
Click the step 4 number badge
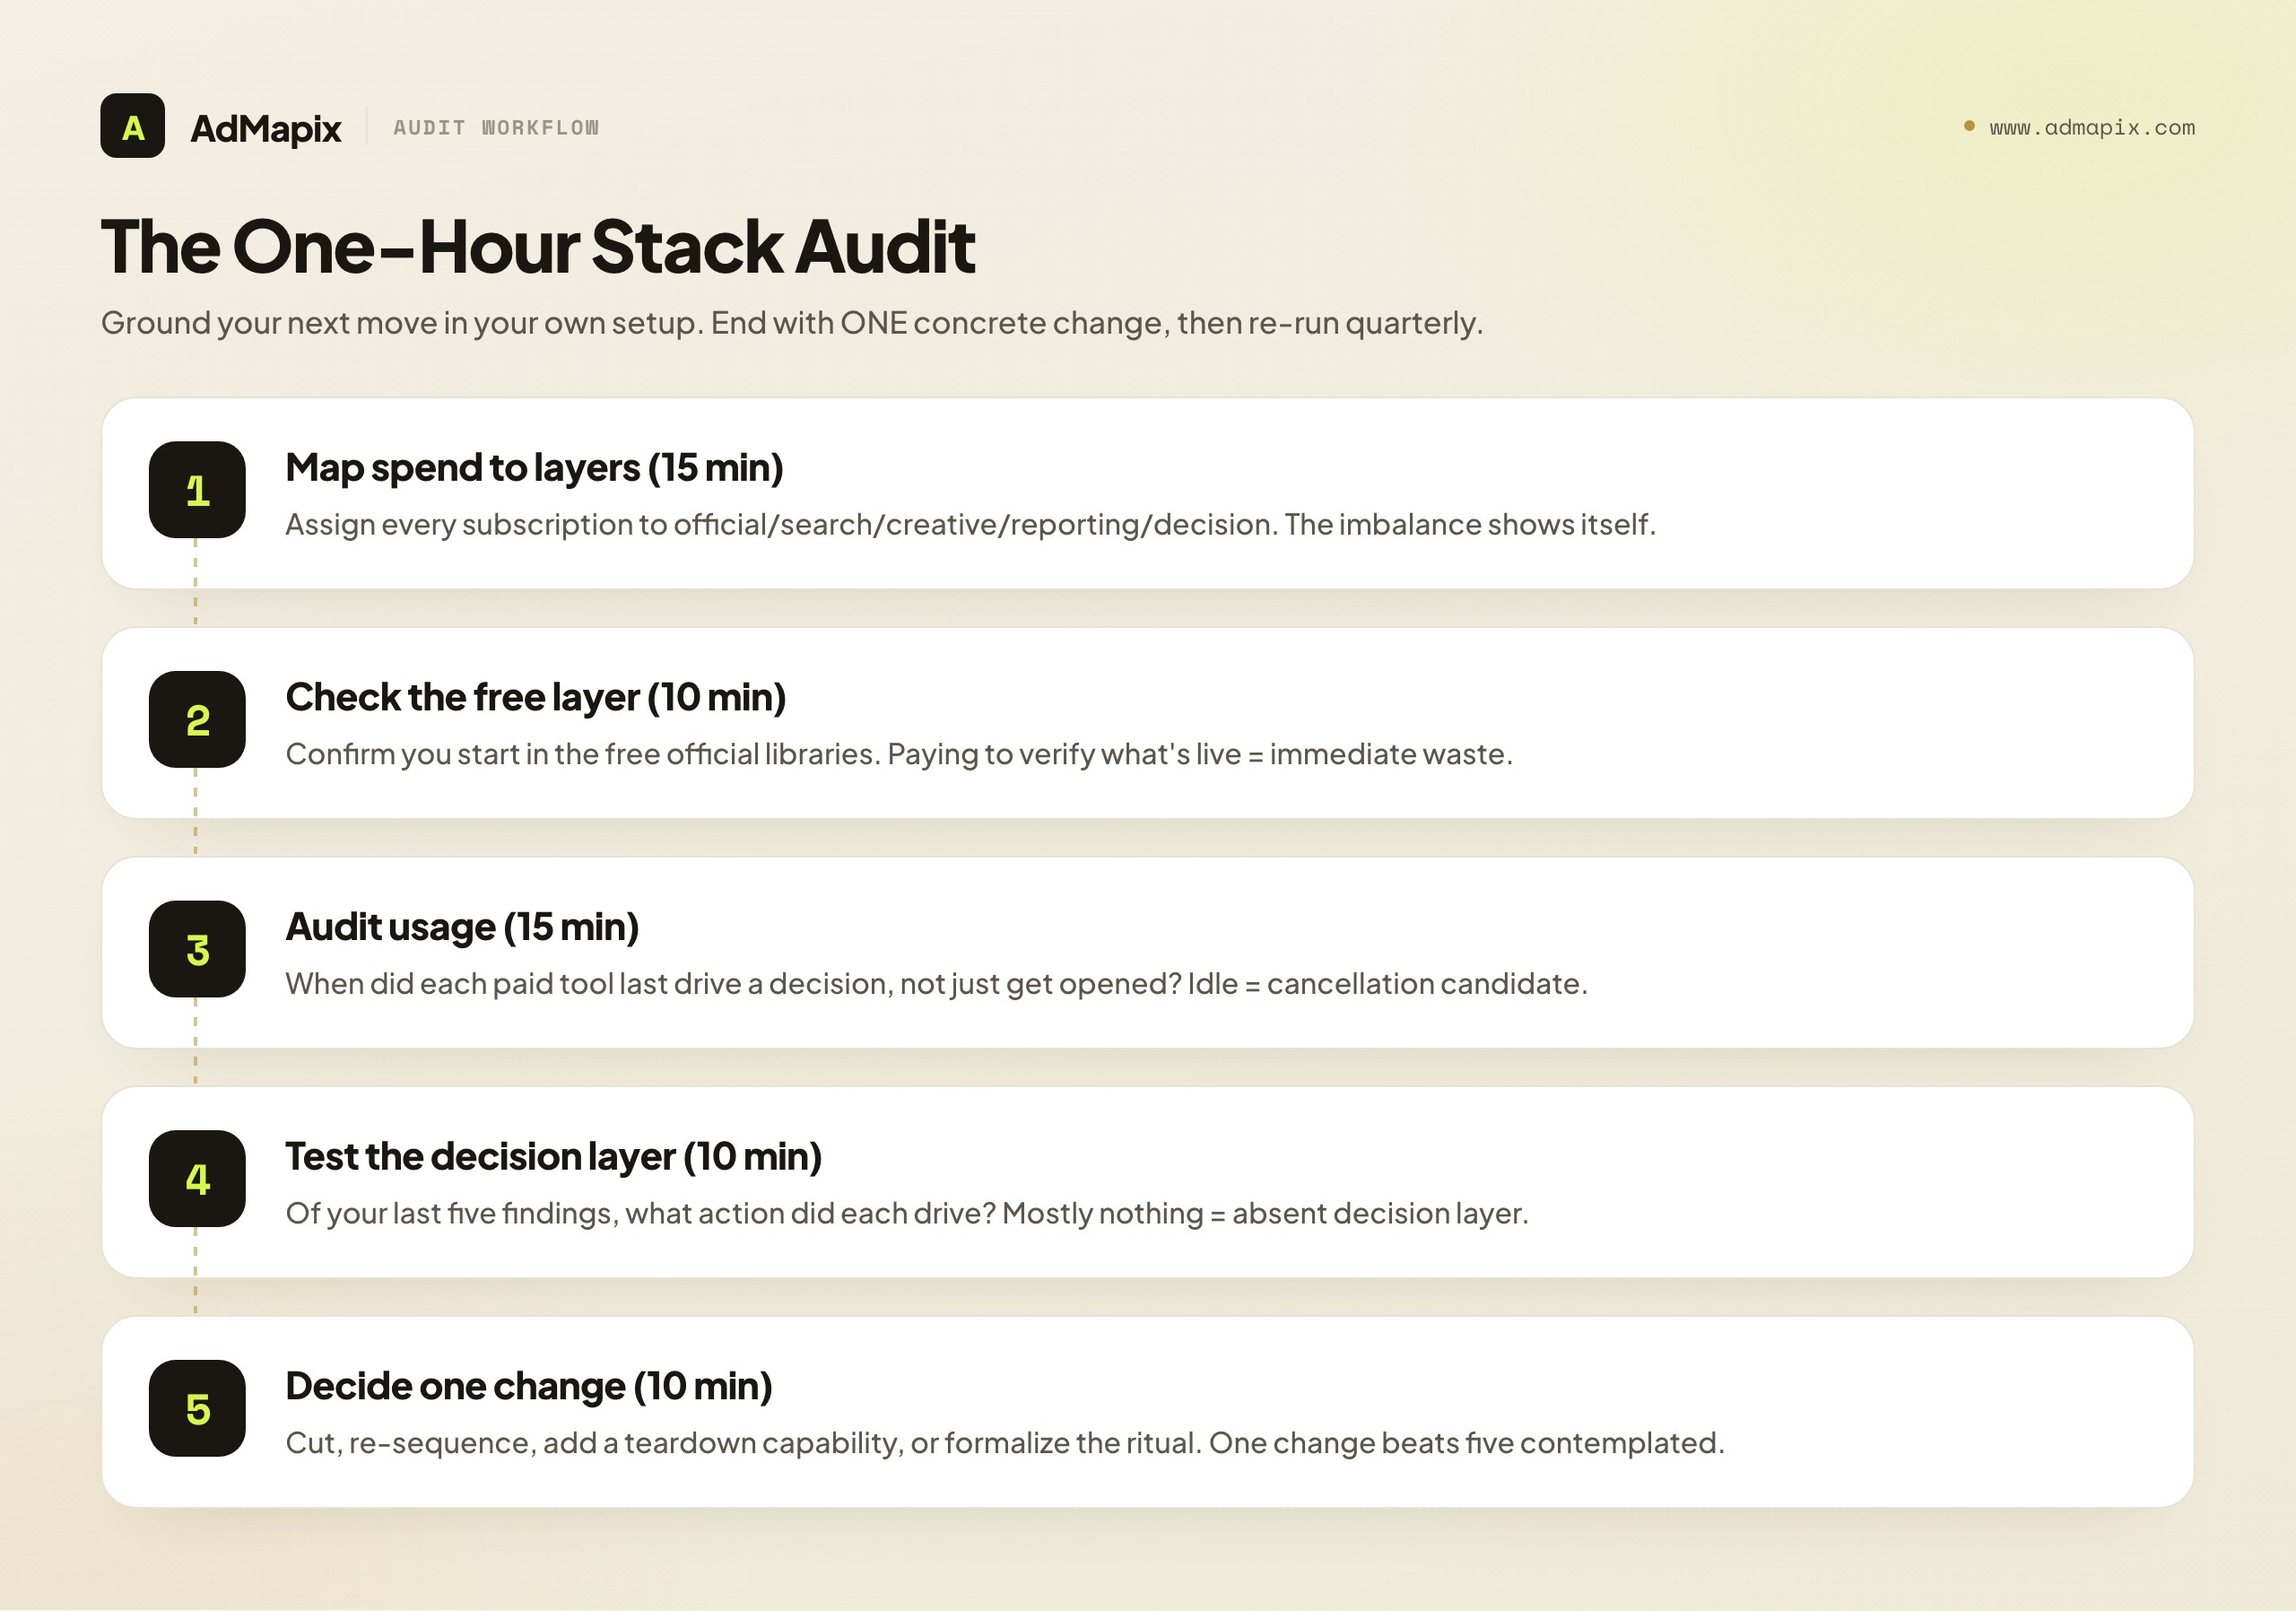point(197,1179)
